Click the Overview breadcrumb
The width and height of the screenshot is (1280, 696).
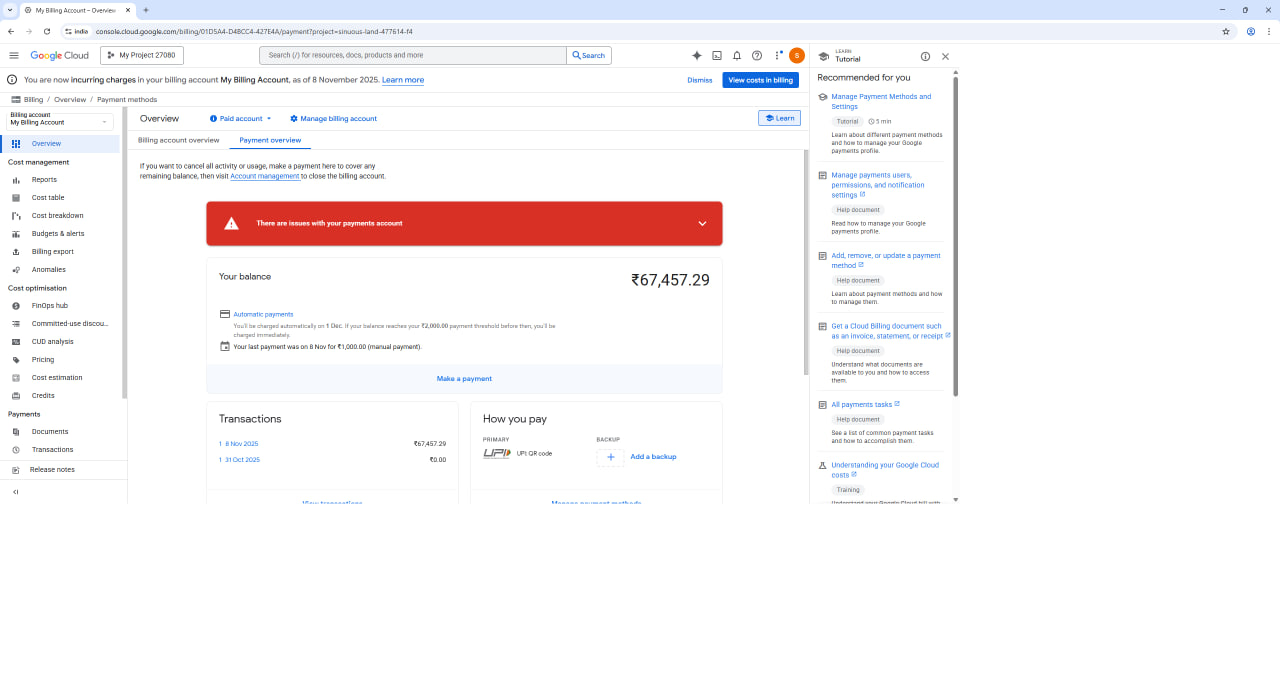[70, 100]
